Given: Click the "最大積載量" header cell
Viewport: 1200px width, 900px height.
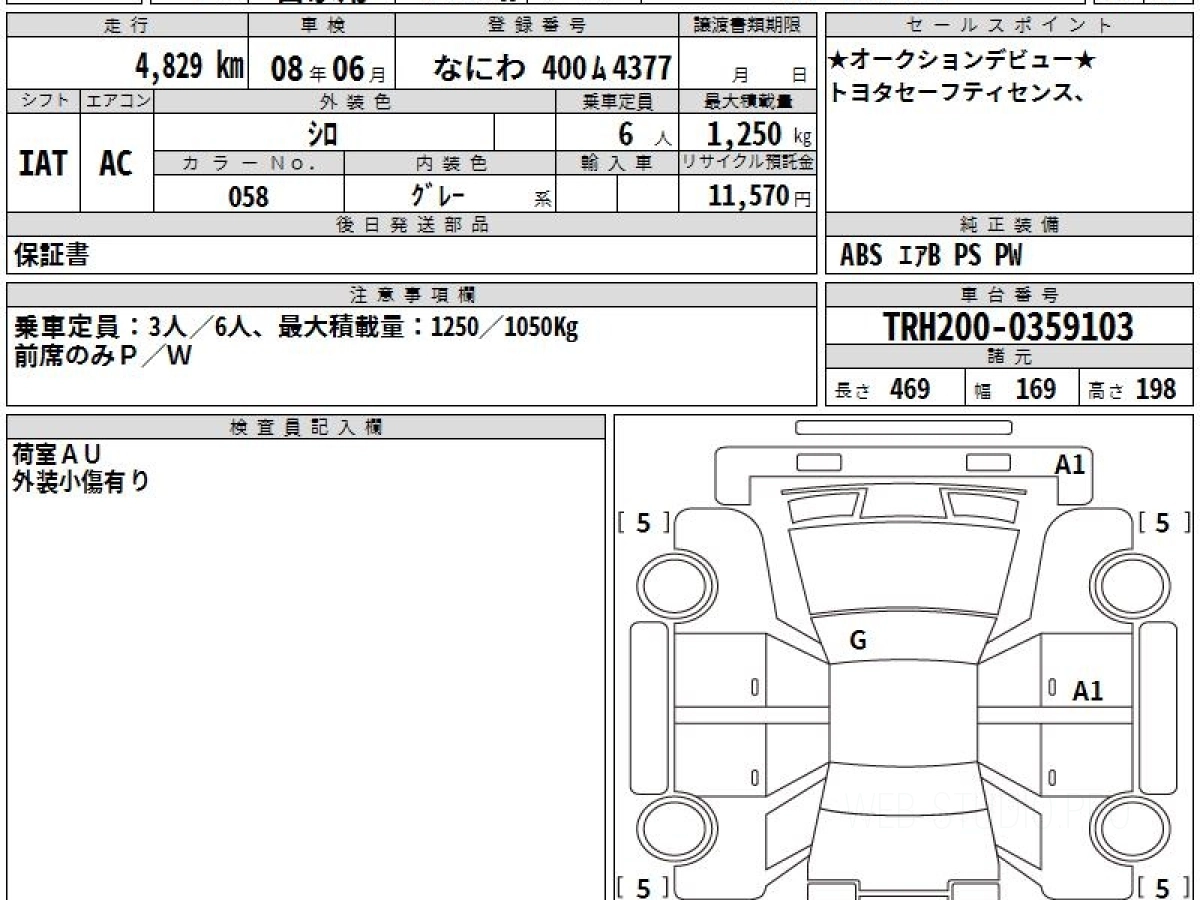Looking at the screenshot, I should (748, 101).
